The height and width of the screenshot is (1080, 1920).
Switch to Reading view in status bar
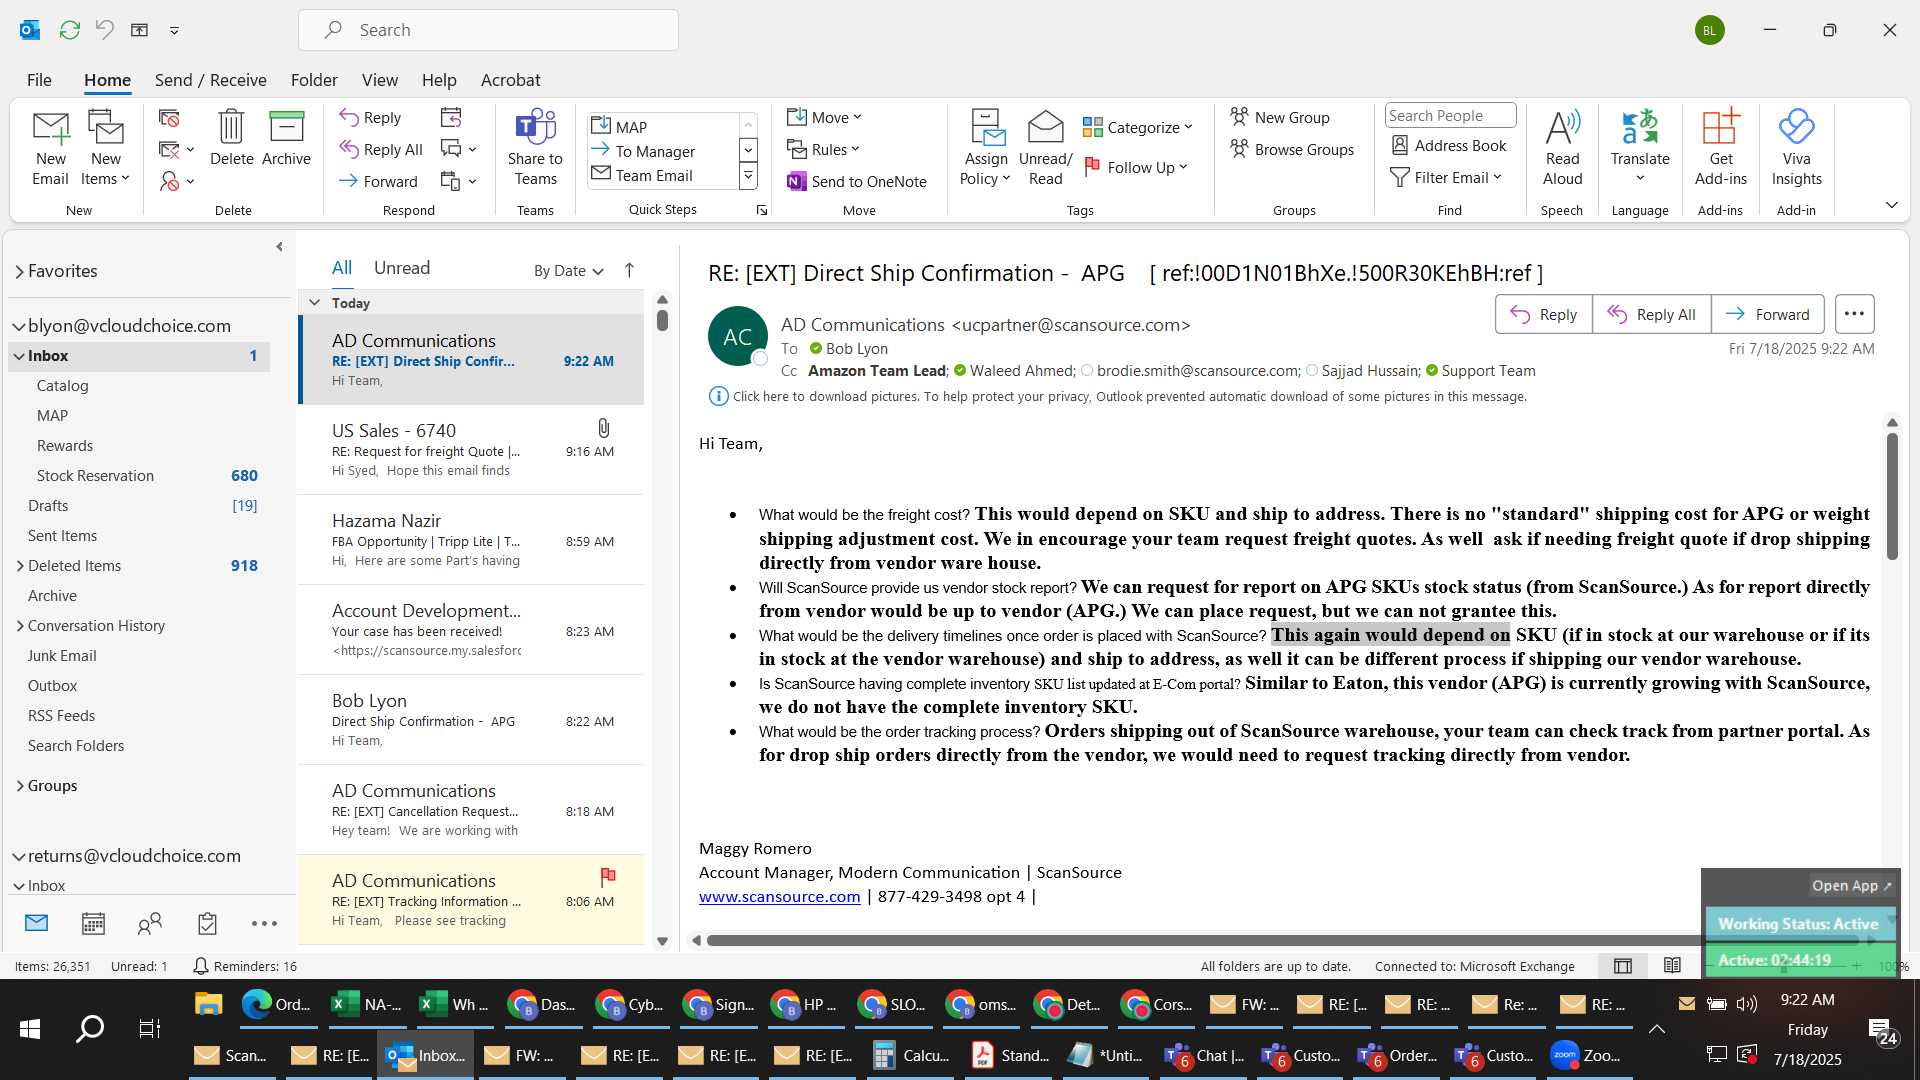1672,966
